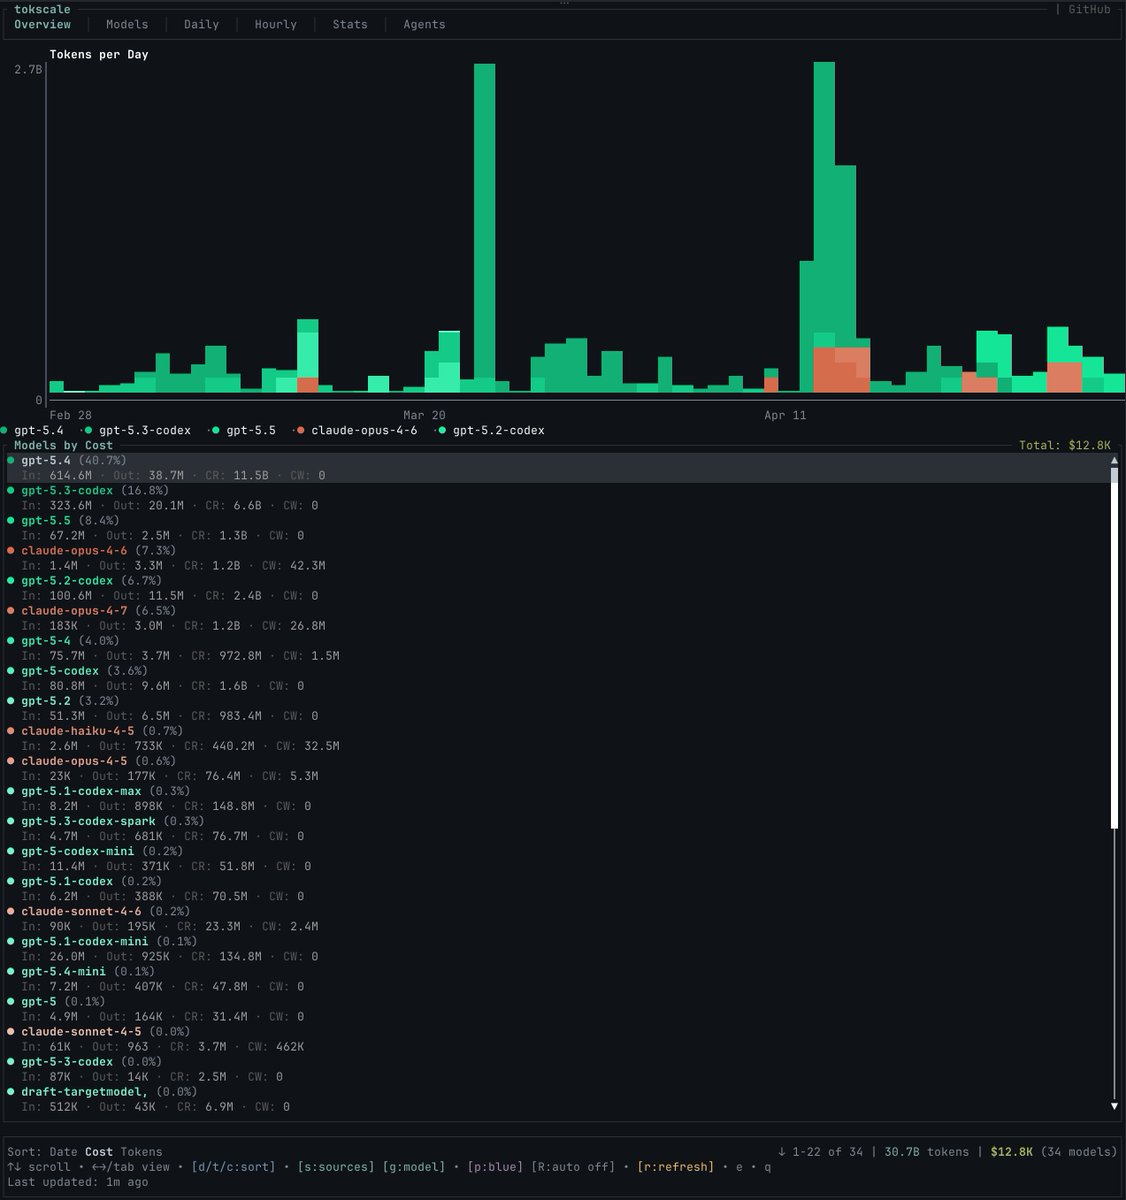Click the model list scrollbar thumb
The height and width of the screenshot is (1200, 1126).
(x=1114, y=648)
